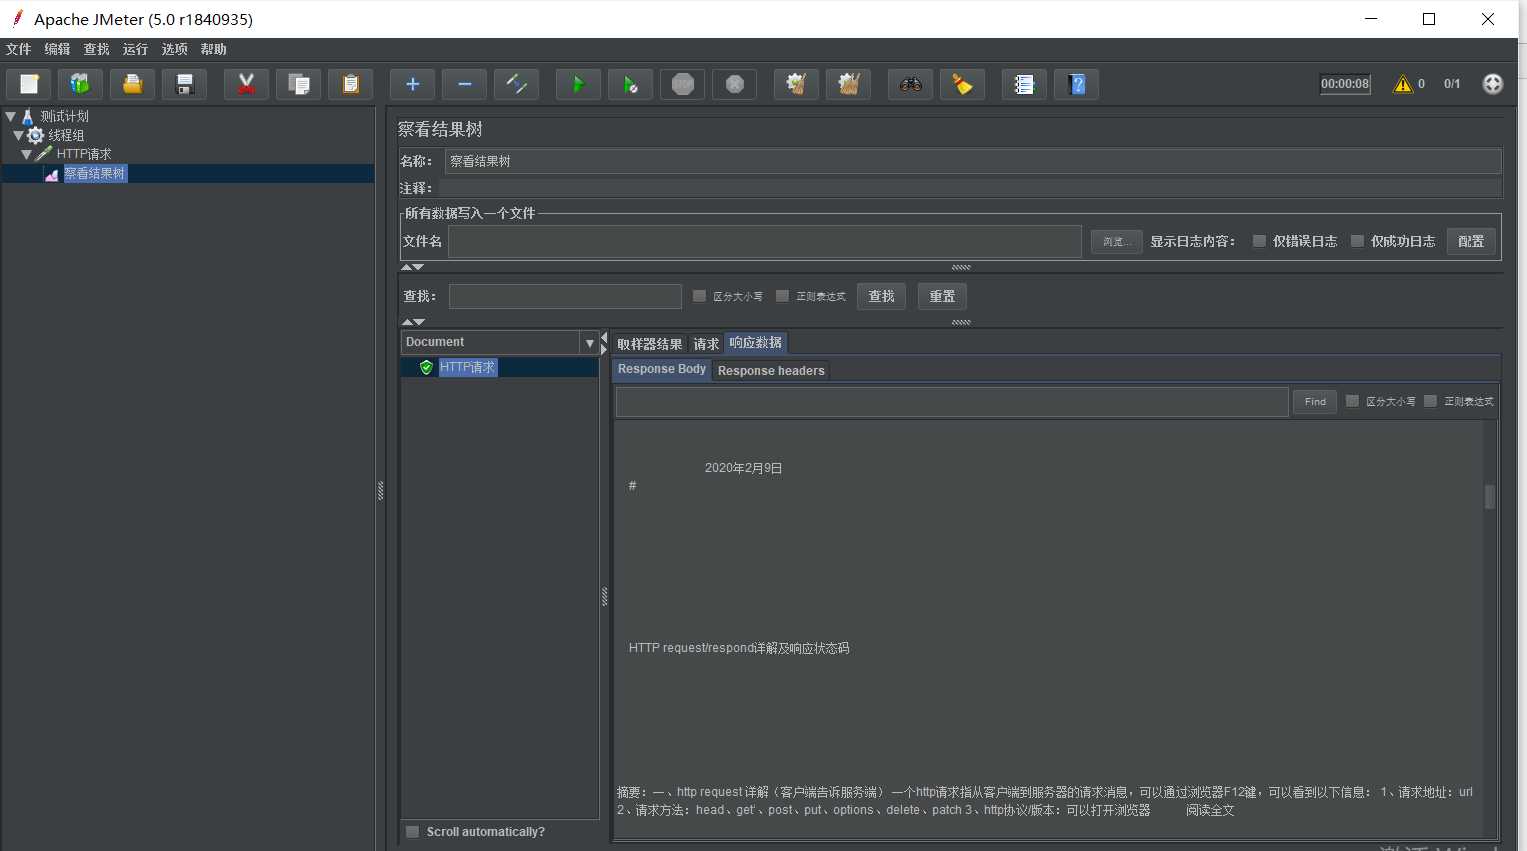The width and height of the screenshot is (1527, 851).
Task: Click the 名称 name field
Action: click(x=973, y=161)
